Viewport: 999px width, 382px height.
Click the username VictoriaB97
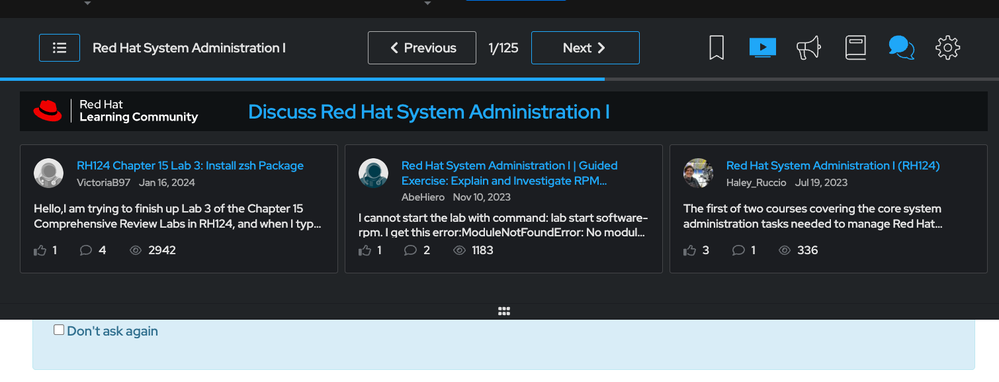104,183
